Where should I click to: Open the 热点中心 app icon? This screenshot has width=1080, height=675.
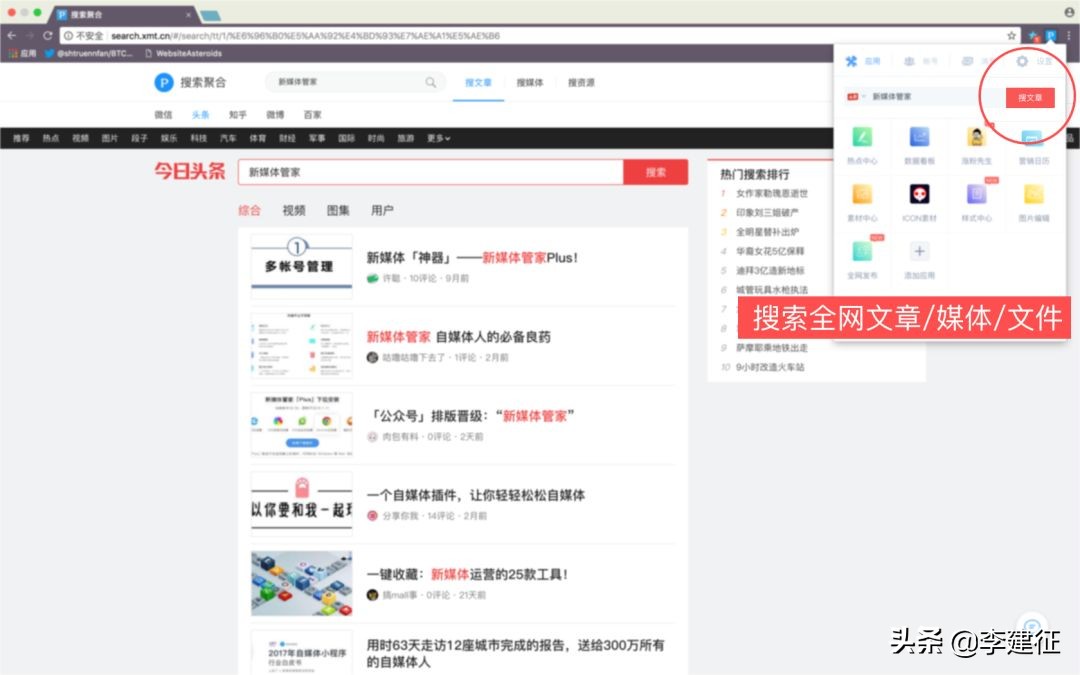862,137
